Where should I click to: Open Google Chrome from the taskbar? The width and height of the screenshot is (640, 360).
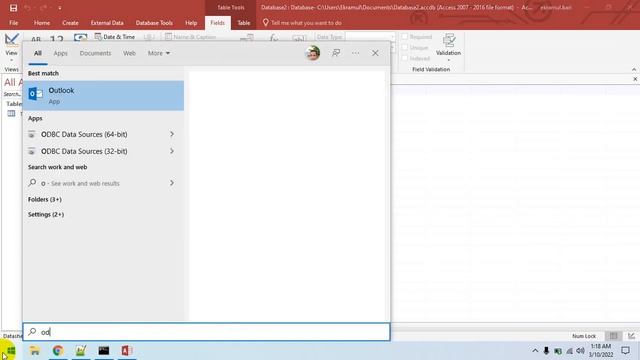click(58, 351)
